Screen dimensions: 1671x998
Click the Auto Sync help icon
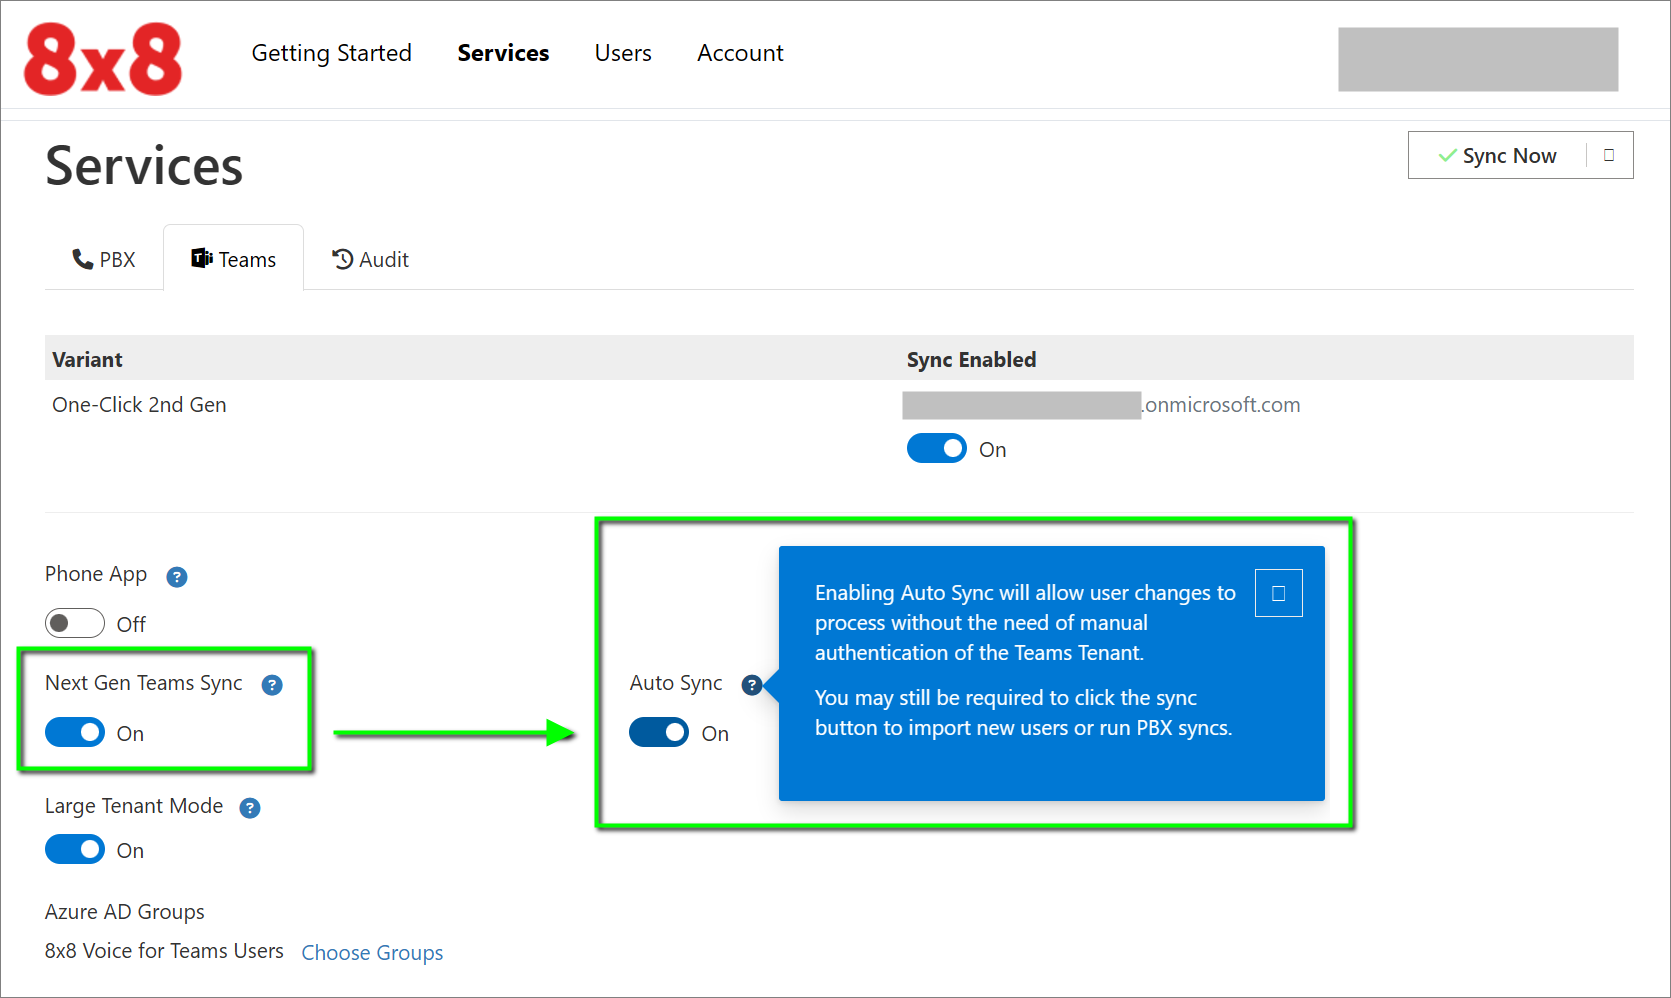[752, 685]
